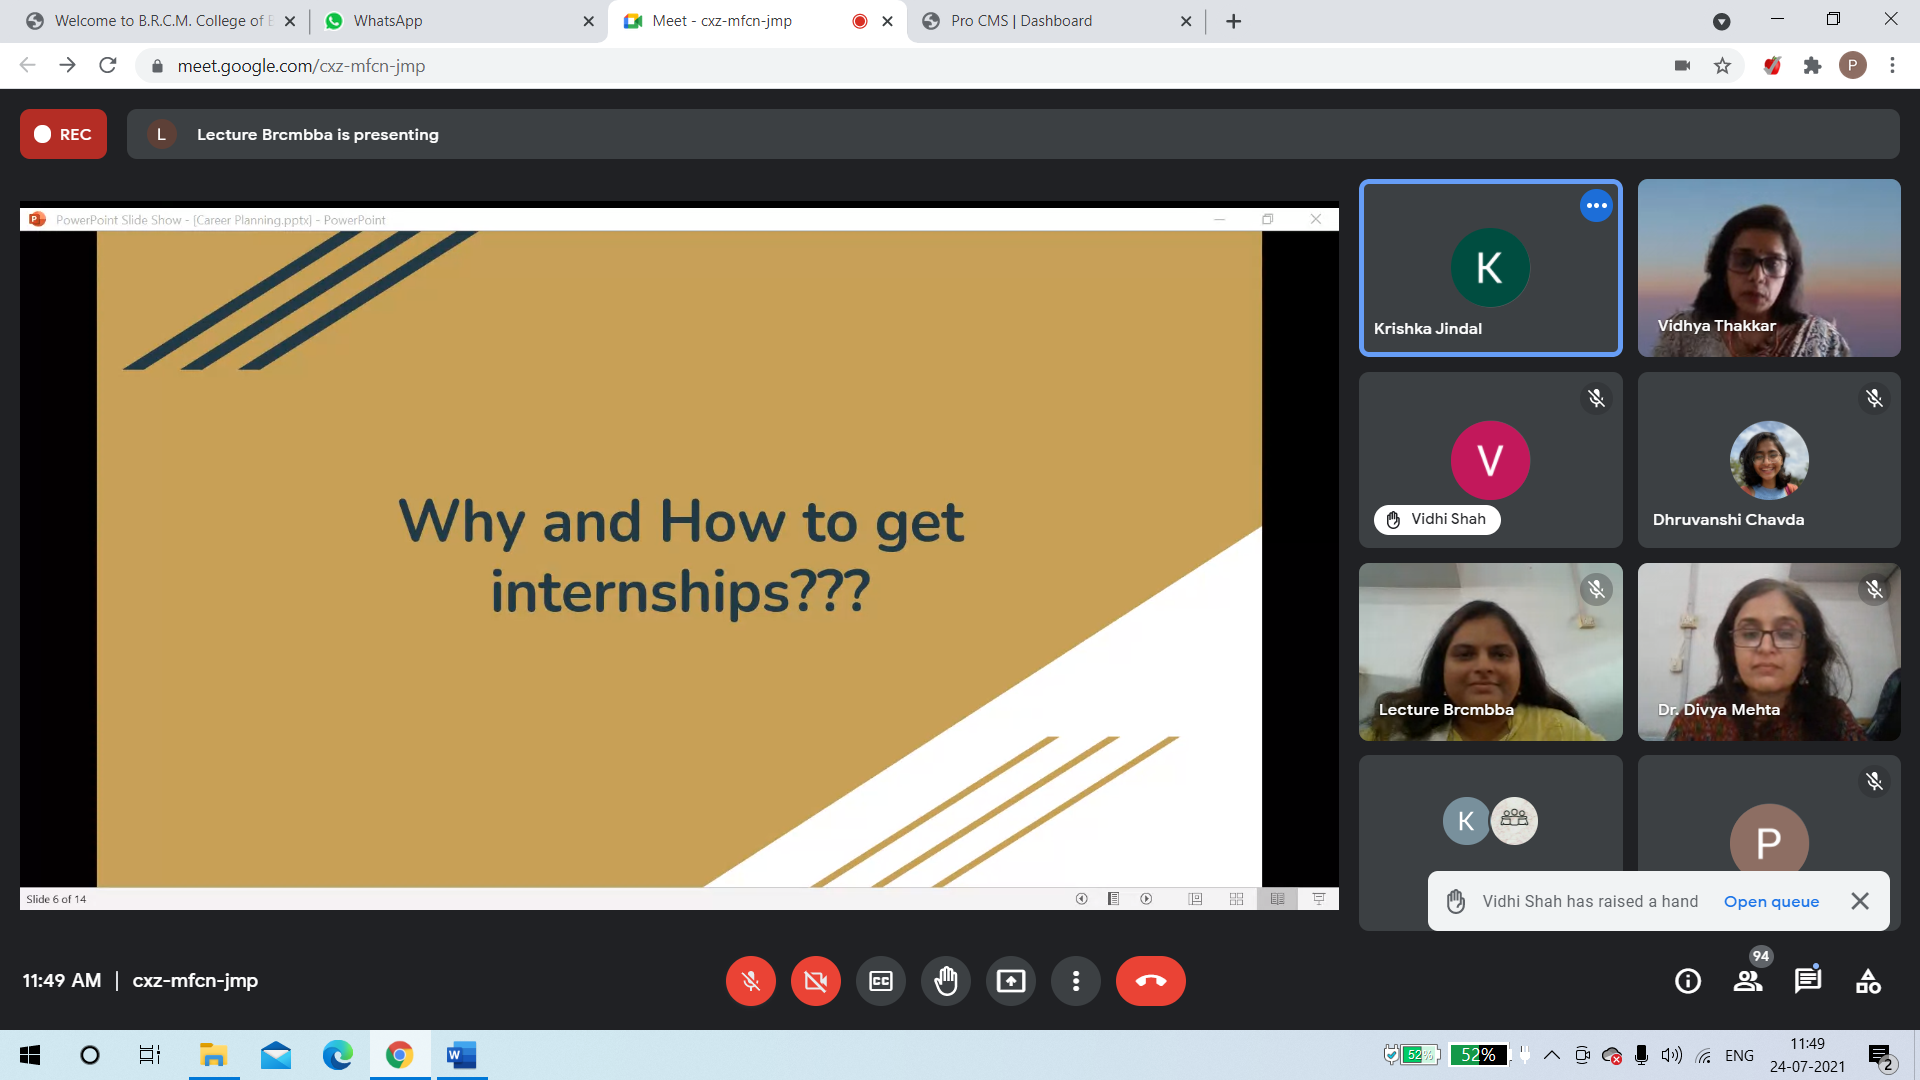Leave call with red hang-up button
This screenshot has width=1920, height=1080.
(x=1150, y=981)
